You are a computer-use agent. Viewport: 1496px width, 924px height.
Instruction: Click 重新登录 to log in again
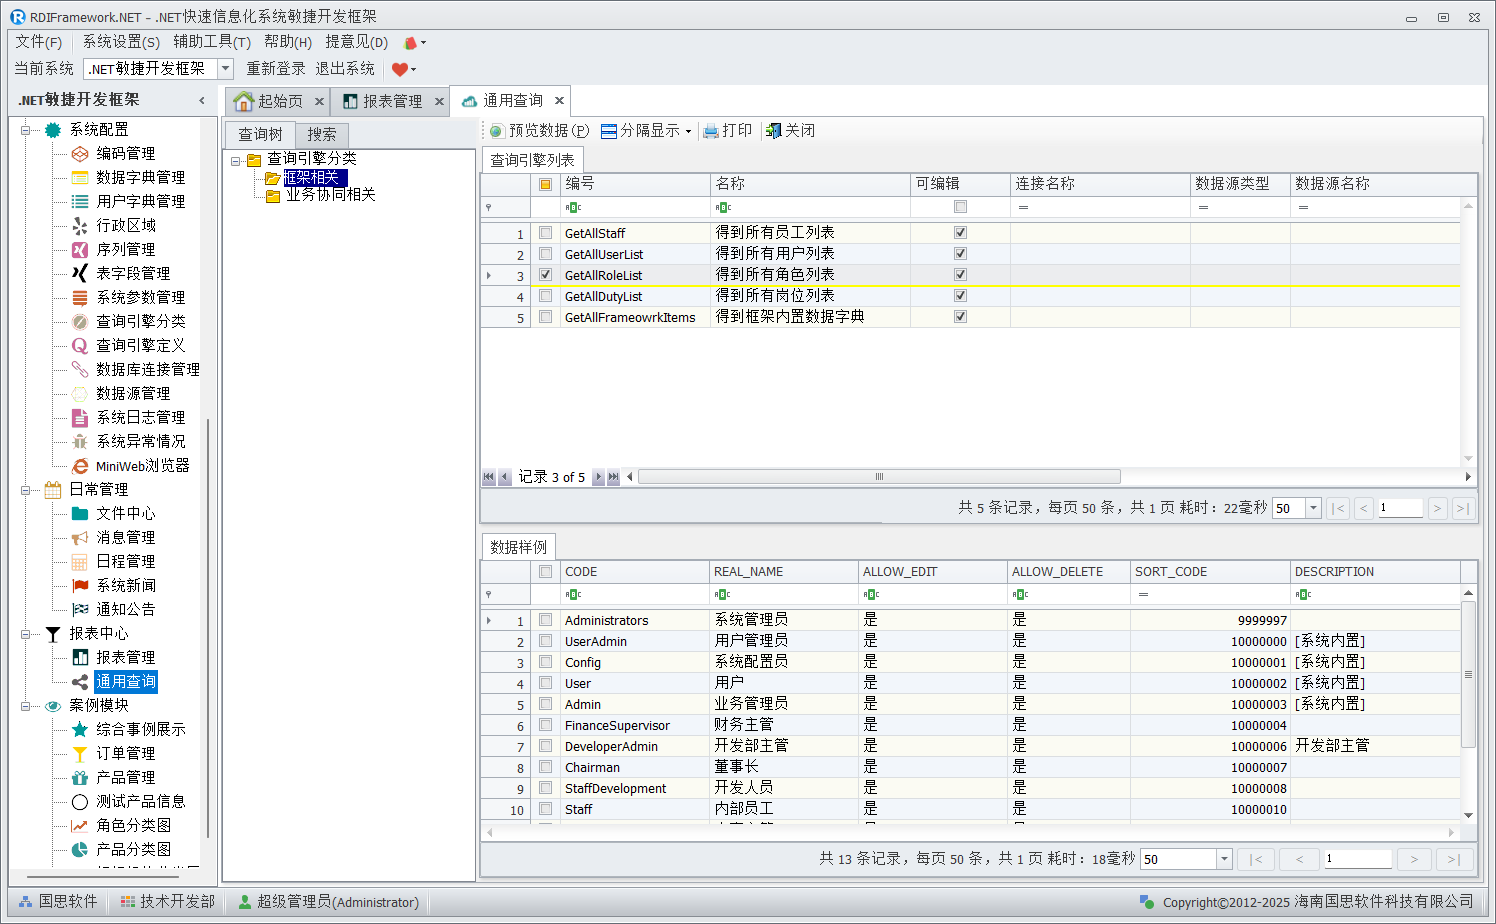(x=276, y=68)
